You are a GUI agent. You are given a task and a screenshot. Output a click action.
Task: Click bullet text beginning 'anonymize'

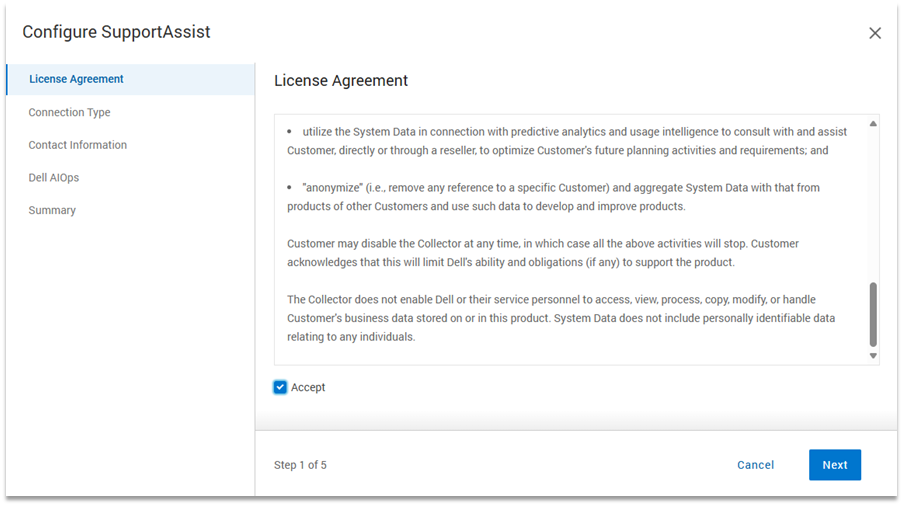pos(553,197)
